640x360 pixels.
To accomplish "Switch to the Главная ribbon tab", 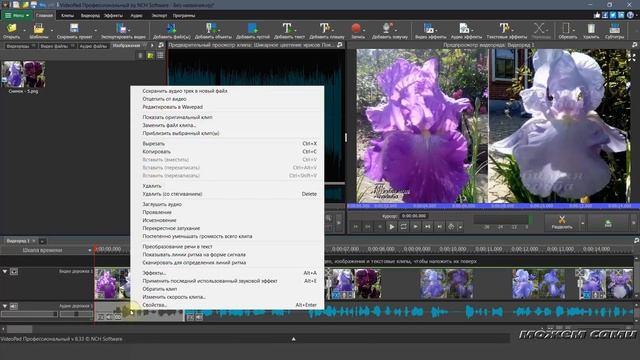I will pos(44,16).
